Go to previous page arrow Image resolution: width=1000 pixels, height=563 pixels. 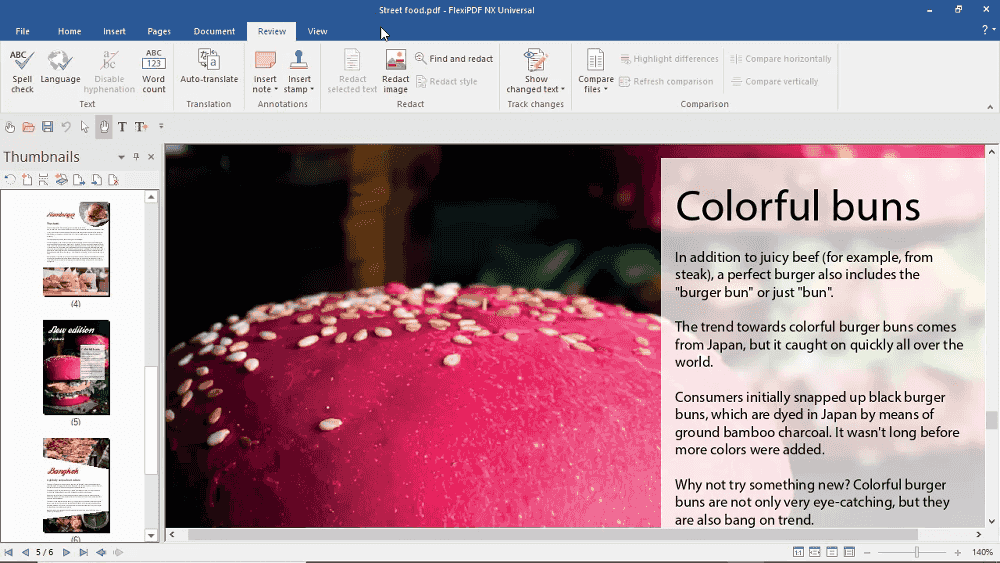point(25,552)
